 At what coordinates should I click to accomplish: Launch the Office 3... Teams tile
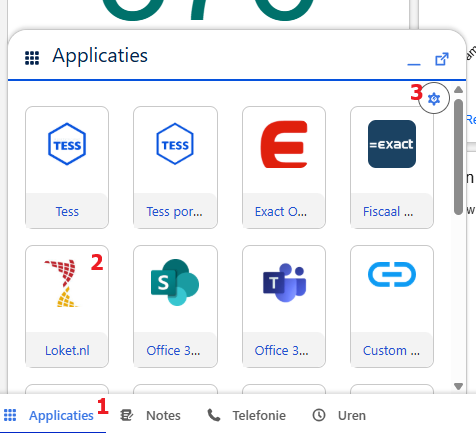click(x=284, y=306)
